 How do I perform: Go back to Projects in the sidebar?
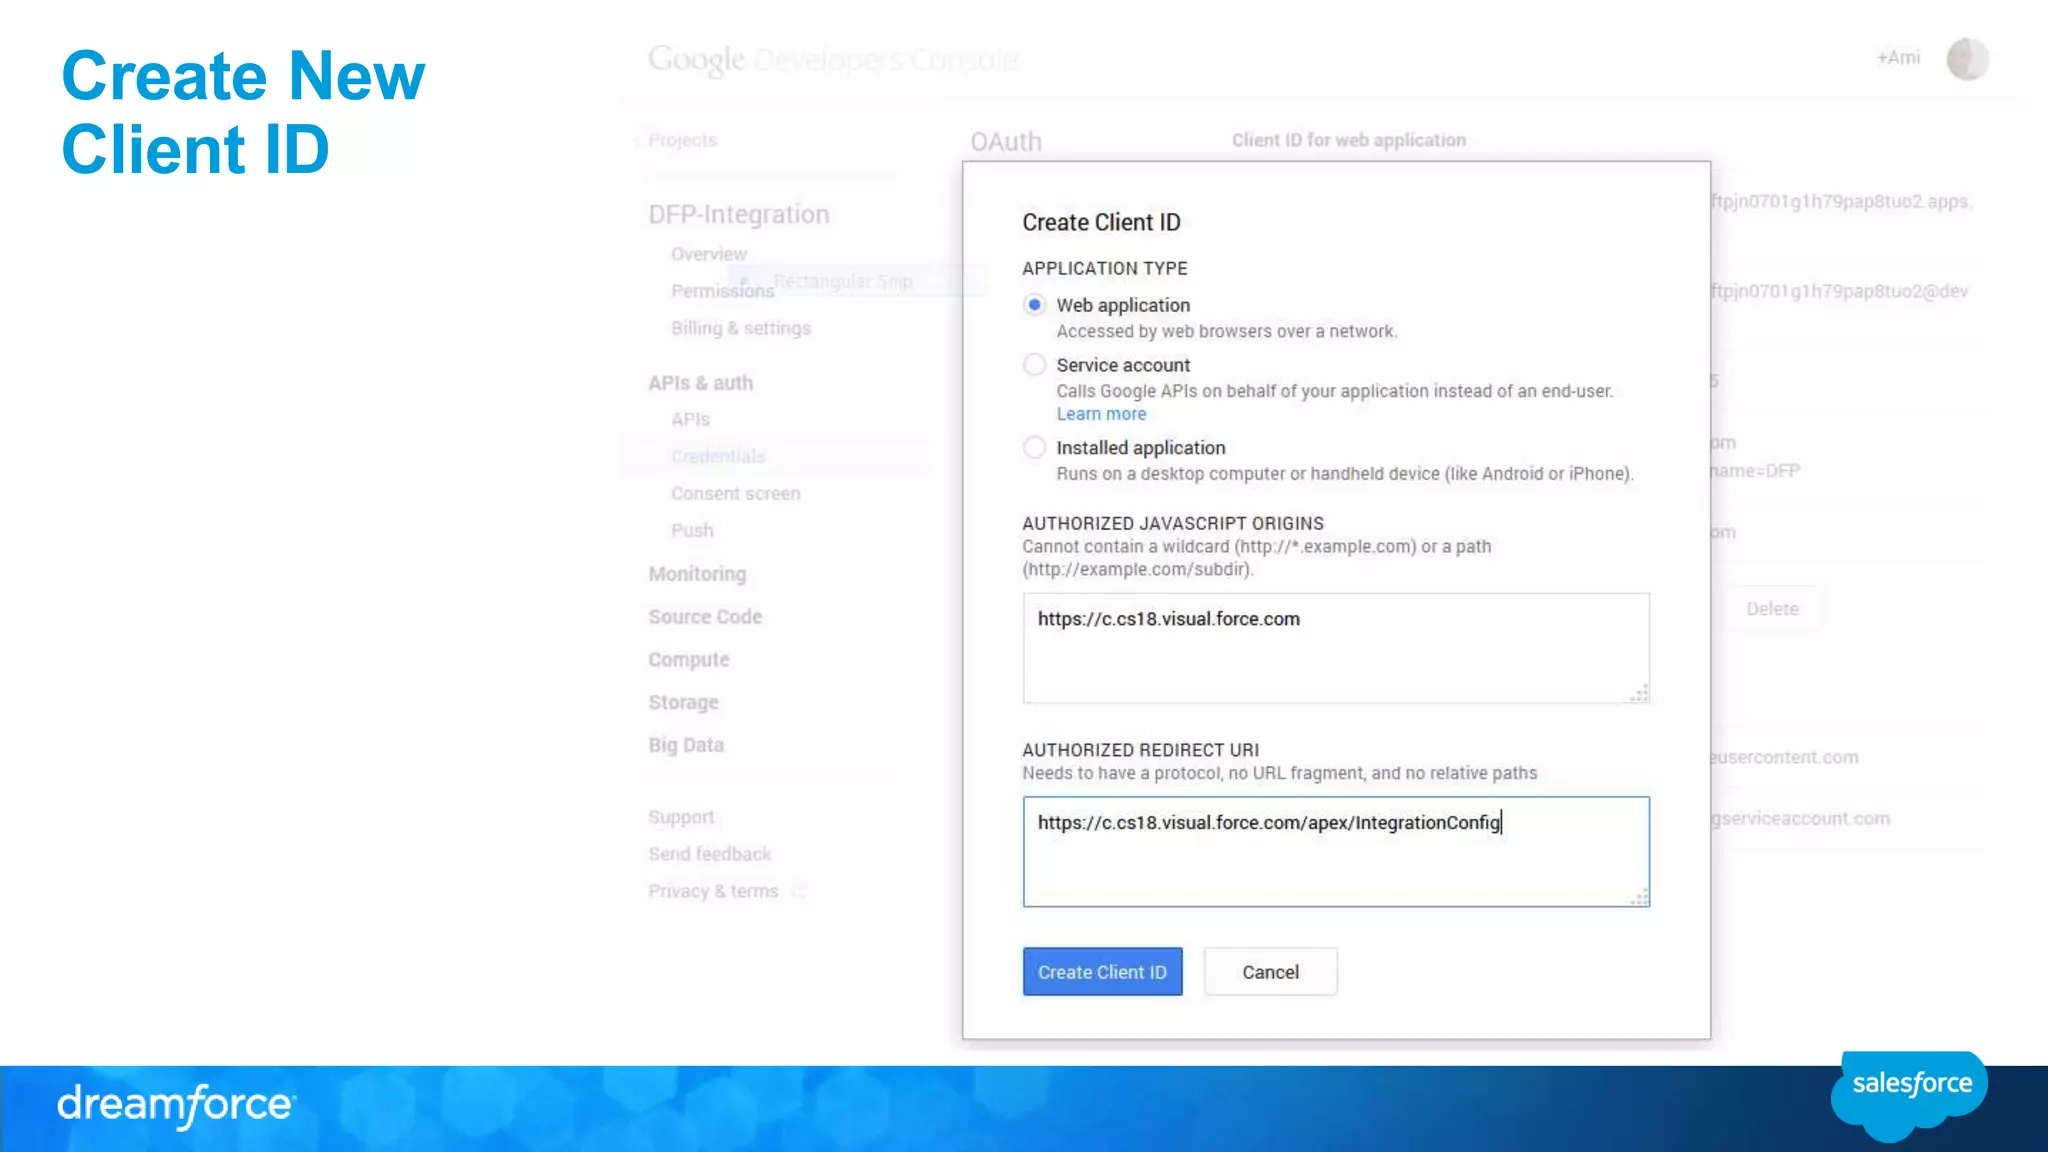[x=681, y=140]
